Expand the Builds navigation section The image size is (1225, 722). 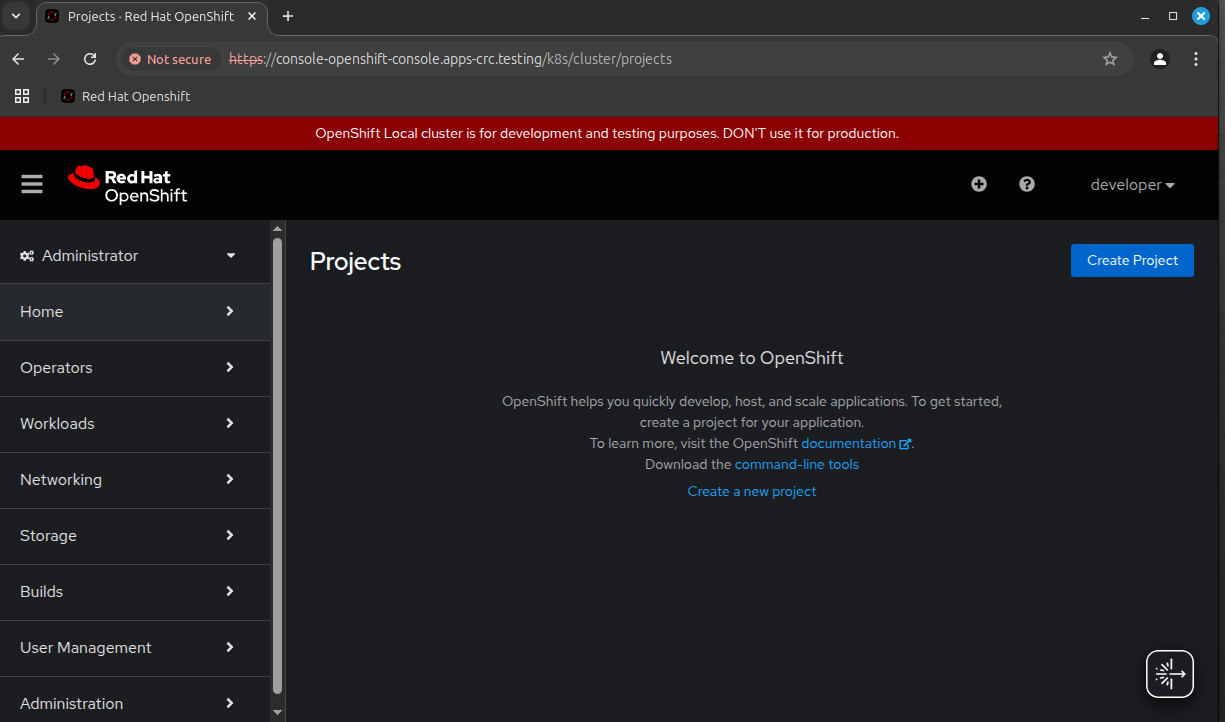[x=135, y=592]
